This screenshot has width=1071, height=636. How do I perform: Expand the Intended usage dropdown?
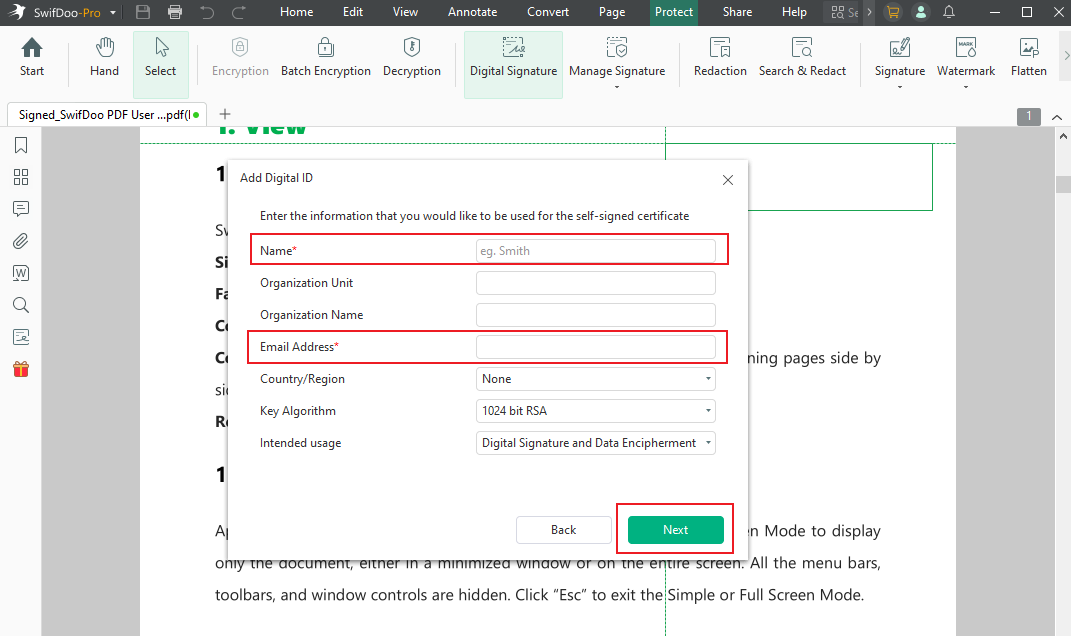point(596,443)
